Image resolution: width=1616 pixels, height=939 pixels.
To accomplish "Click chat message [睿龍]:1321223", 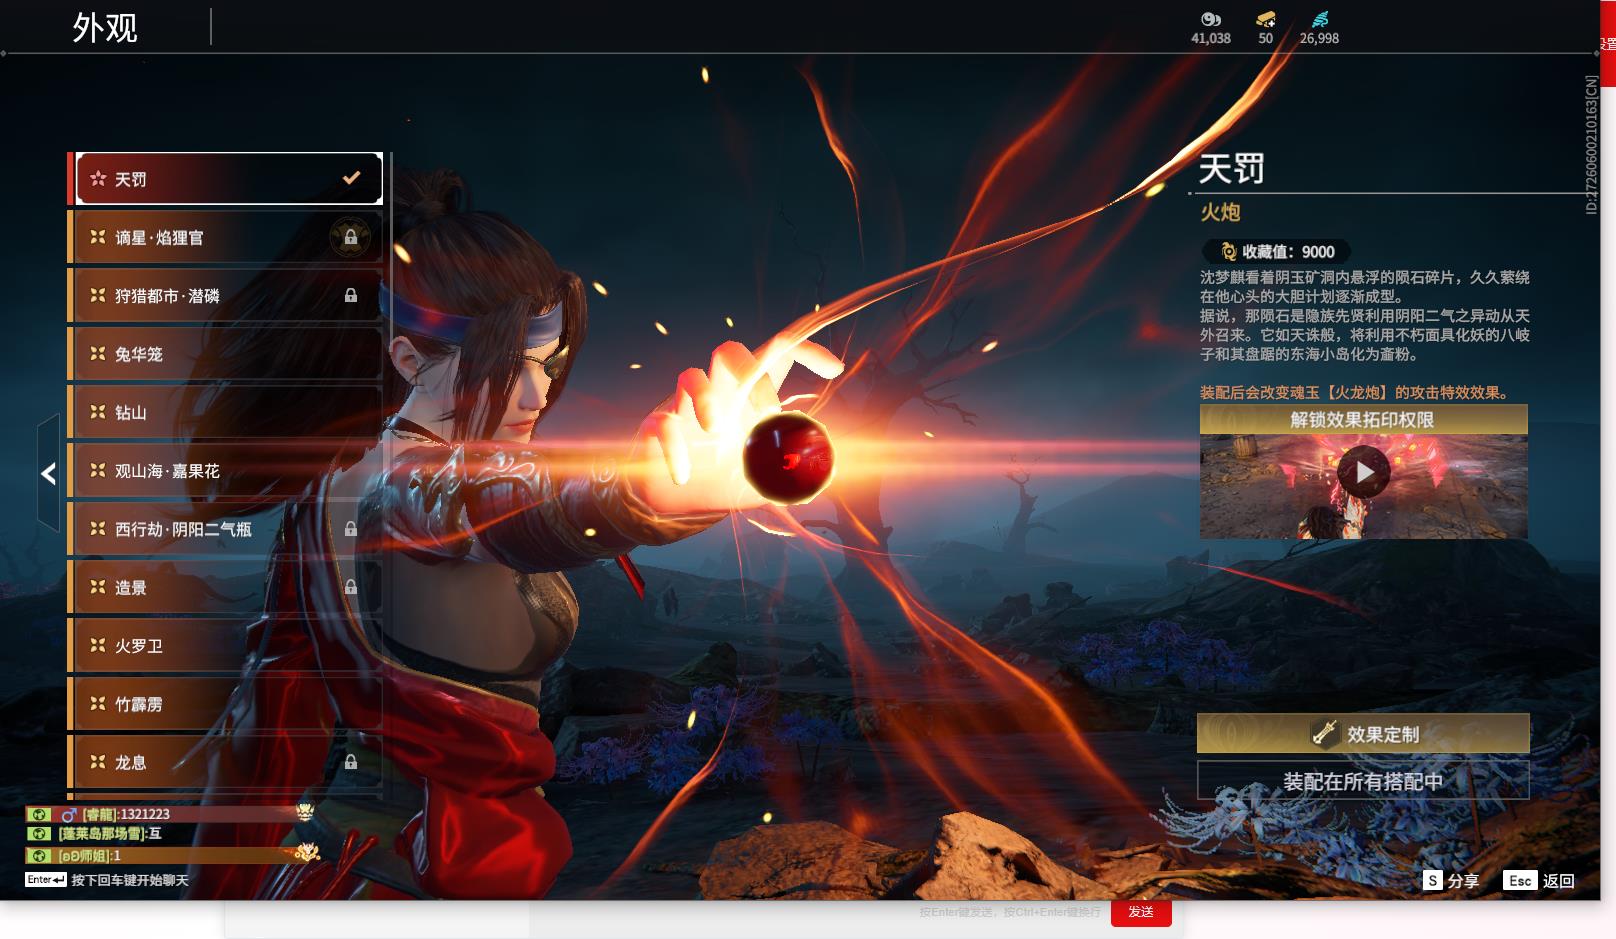I will pos(126,814).
